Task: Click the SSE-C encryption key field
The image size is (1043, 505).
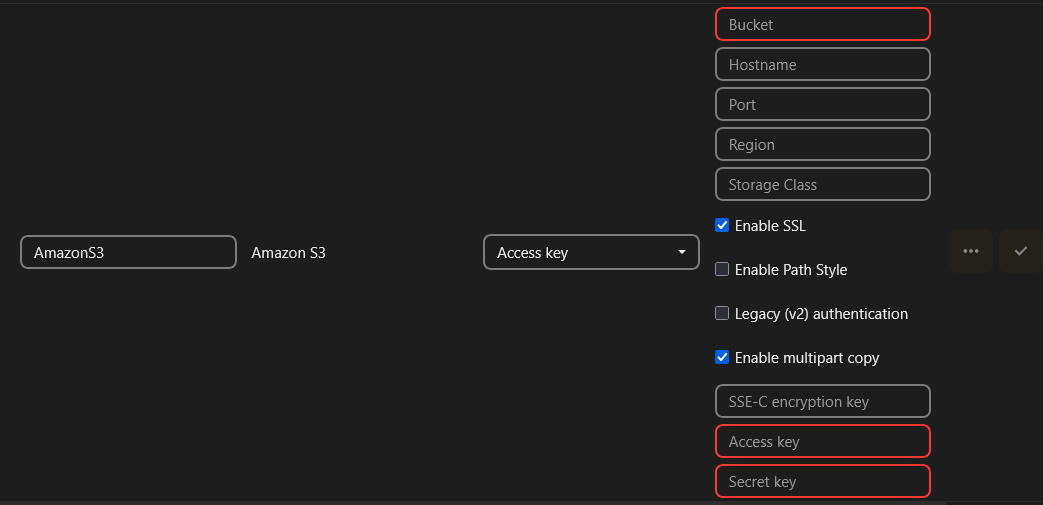Action: [x=822, y=401]
